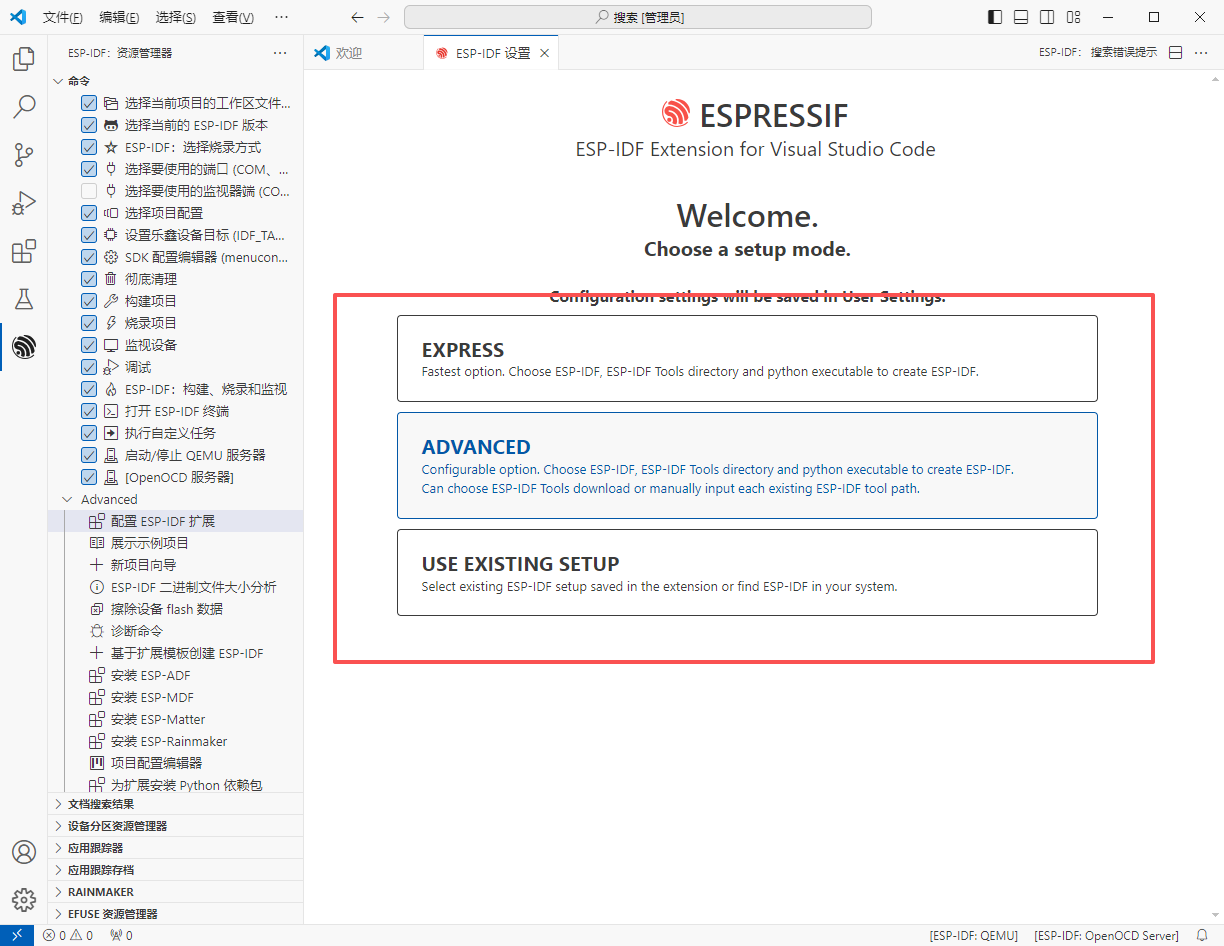The image size is (1224, 946).
Task: Select 擦除设备 flash 数据 item
Action: click(175, 609)
